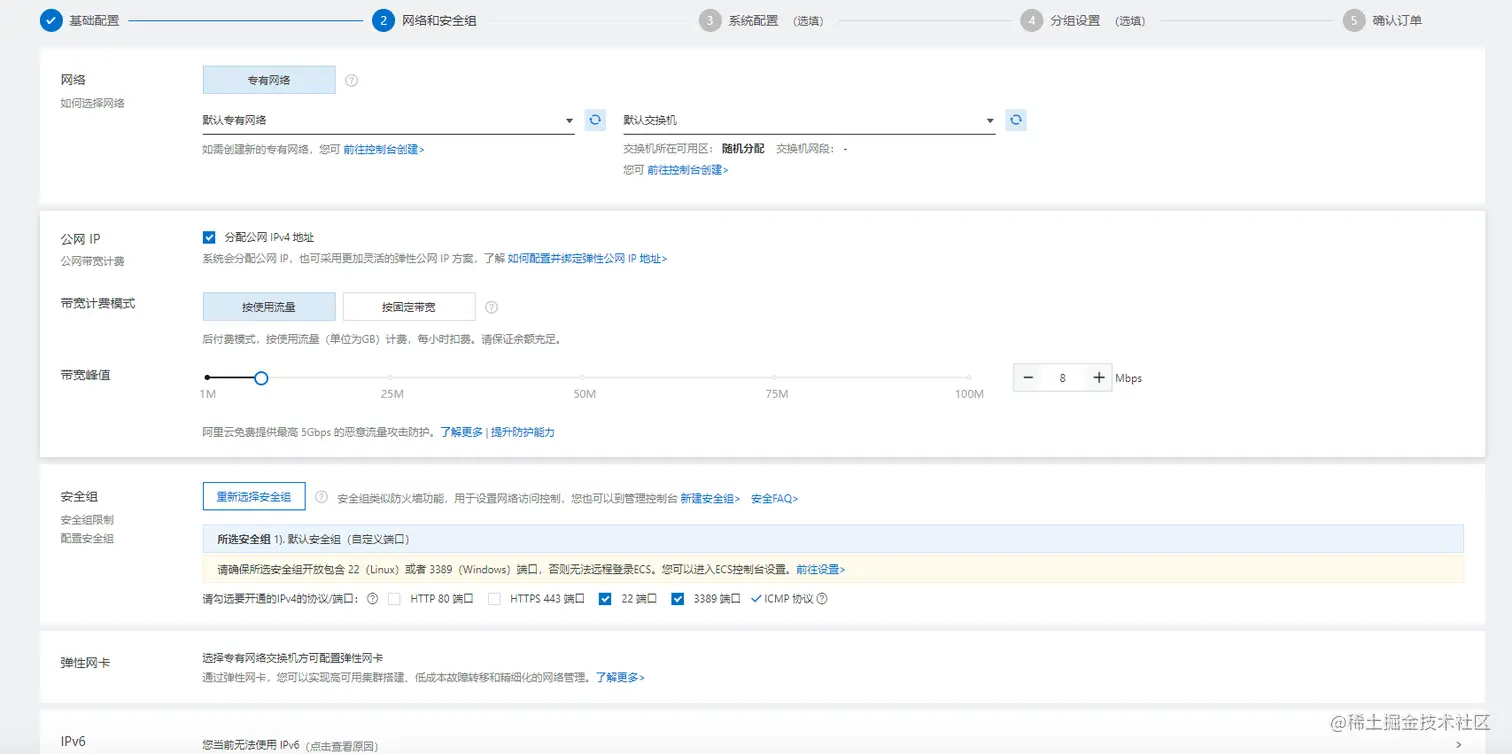Set bandwidth slider to the 100M mark

pyautogui.click(x=969, y=378)
